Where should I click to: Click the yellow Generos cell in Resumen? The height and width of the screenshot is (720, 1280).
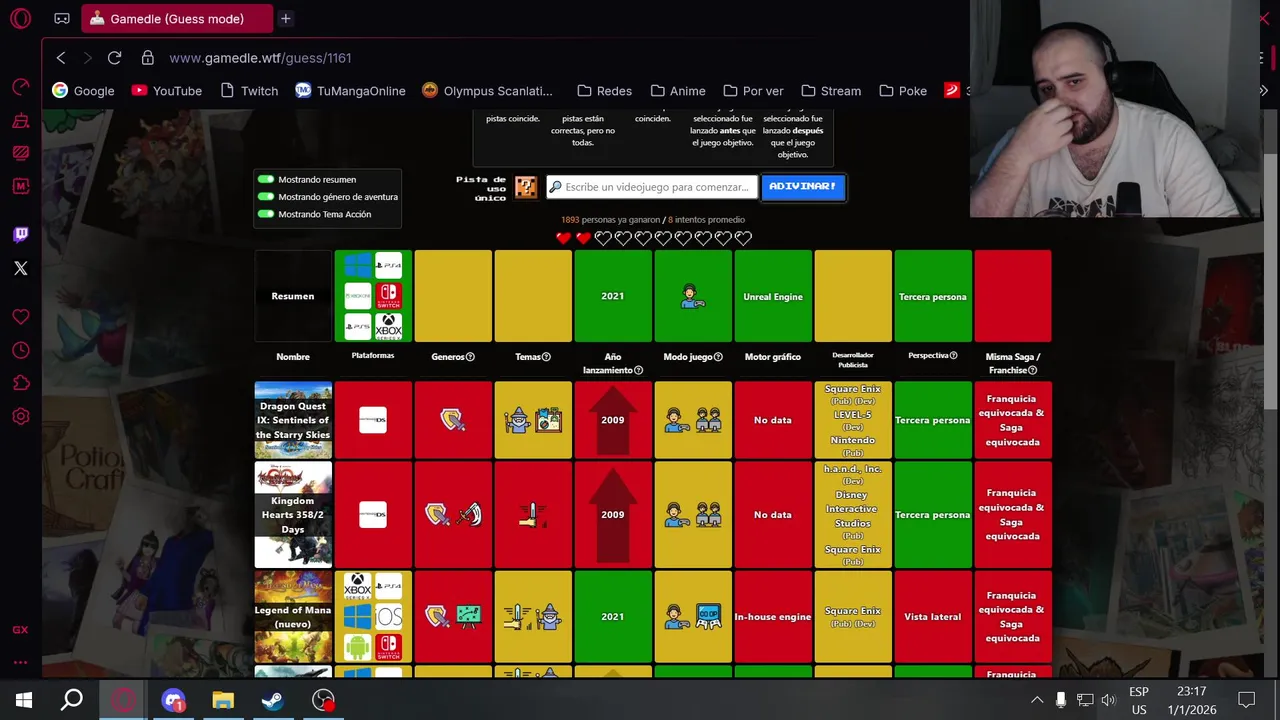click(x=453, y=296)
